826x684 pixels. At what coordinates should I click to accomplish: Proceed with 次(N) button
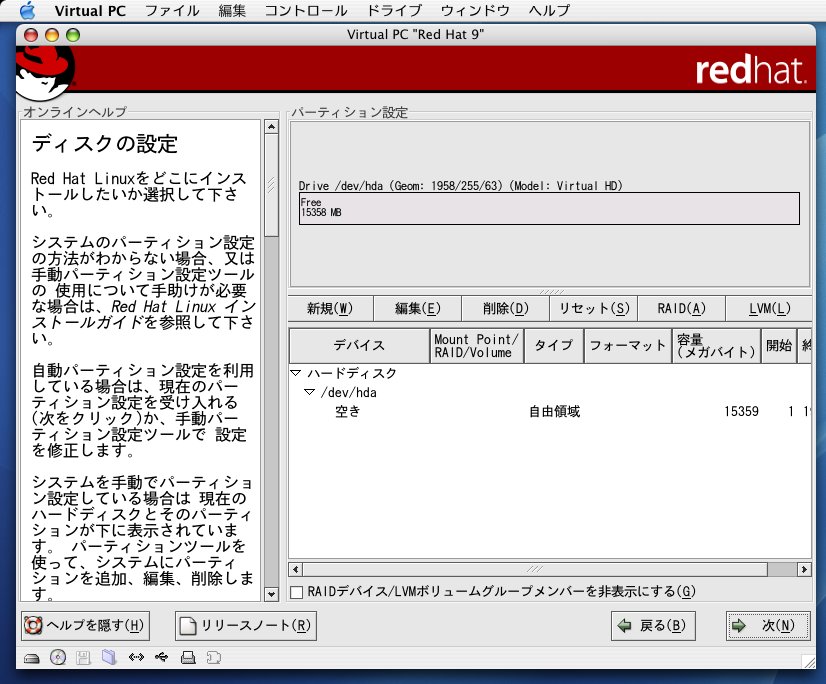pos(768,626)
